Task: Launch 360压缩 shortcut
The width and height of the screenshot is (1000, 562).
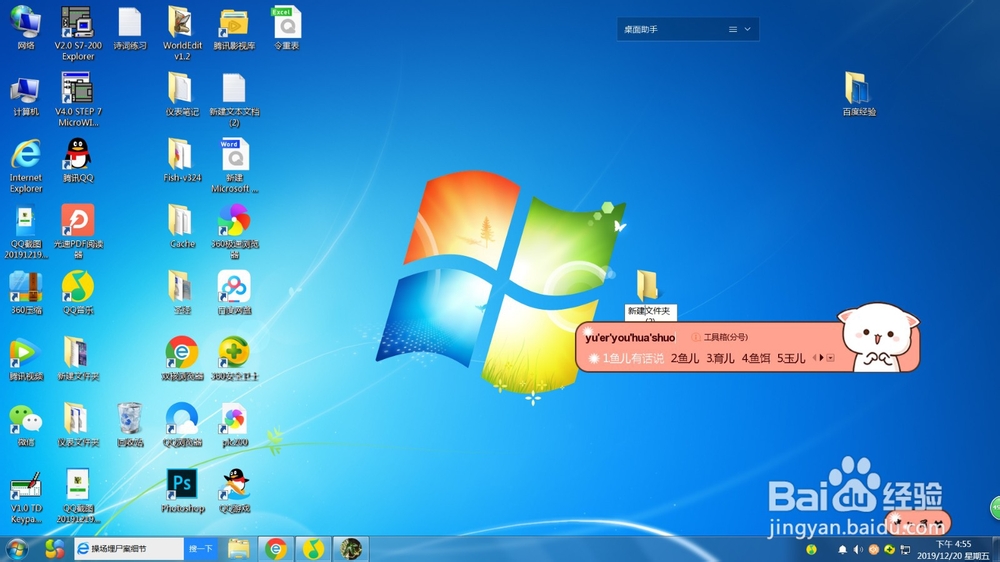Action: [26, 293]
